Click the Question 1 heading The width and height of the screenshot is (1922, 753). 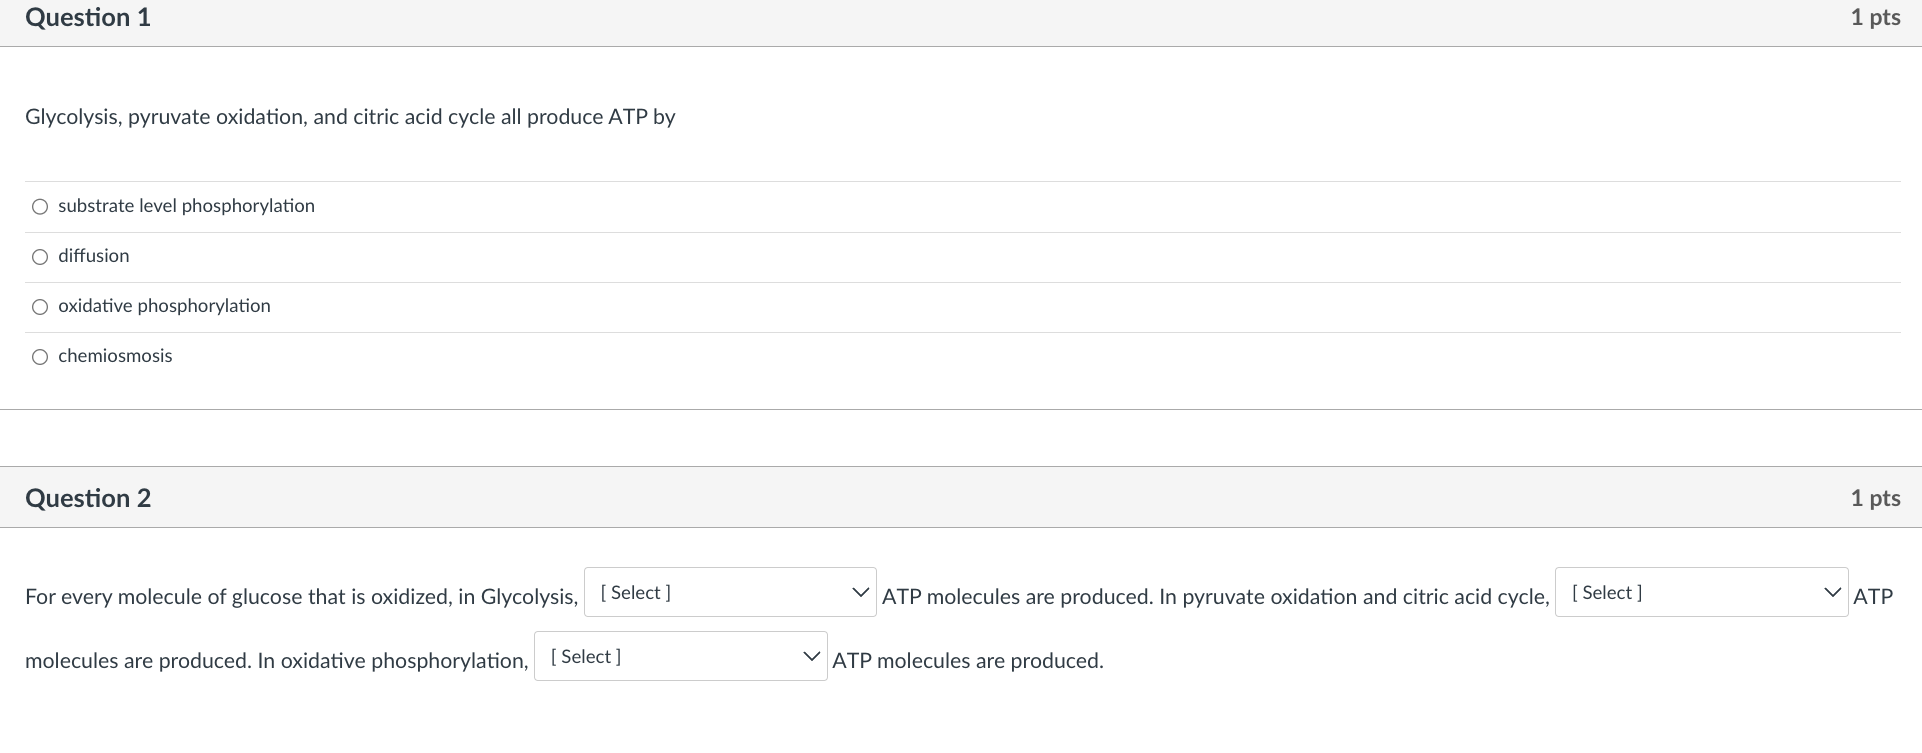click(88, 18)
